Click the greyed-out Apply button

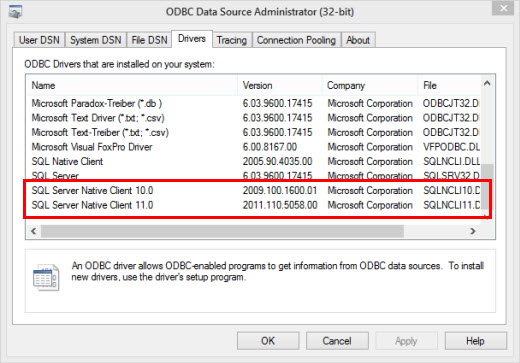click(x=406, y=341)
